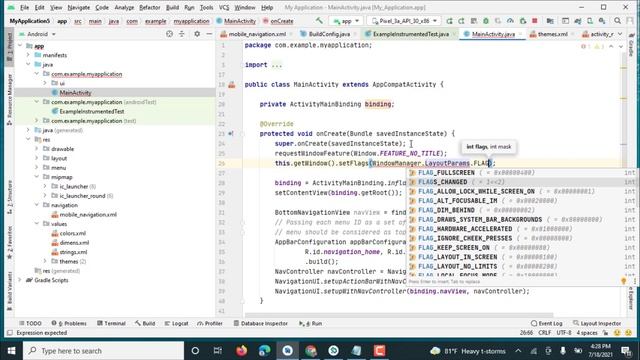Screen dimensions: 640x360
Task: Click the Search Everywhere magnifier icon
Action: (x=617, y=21)
